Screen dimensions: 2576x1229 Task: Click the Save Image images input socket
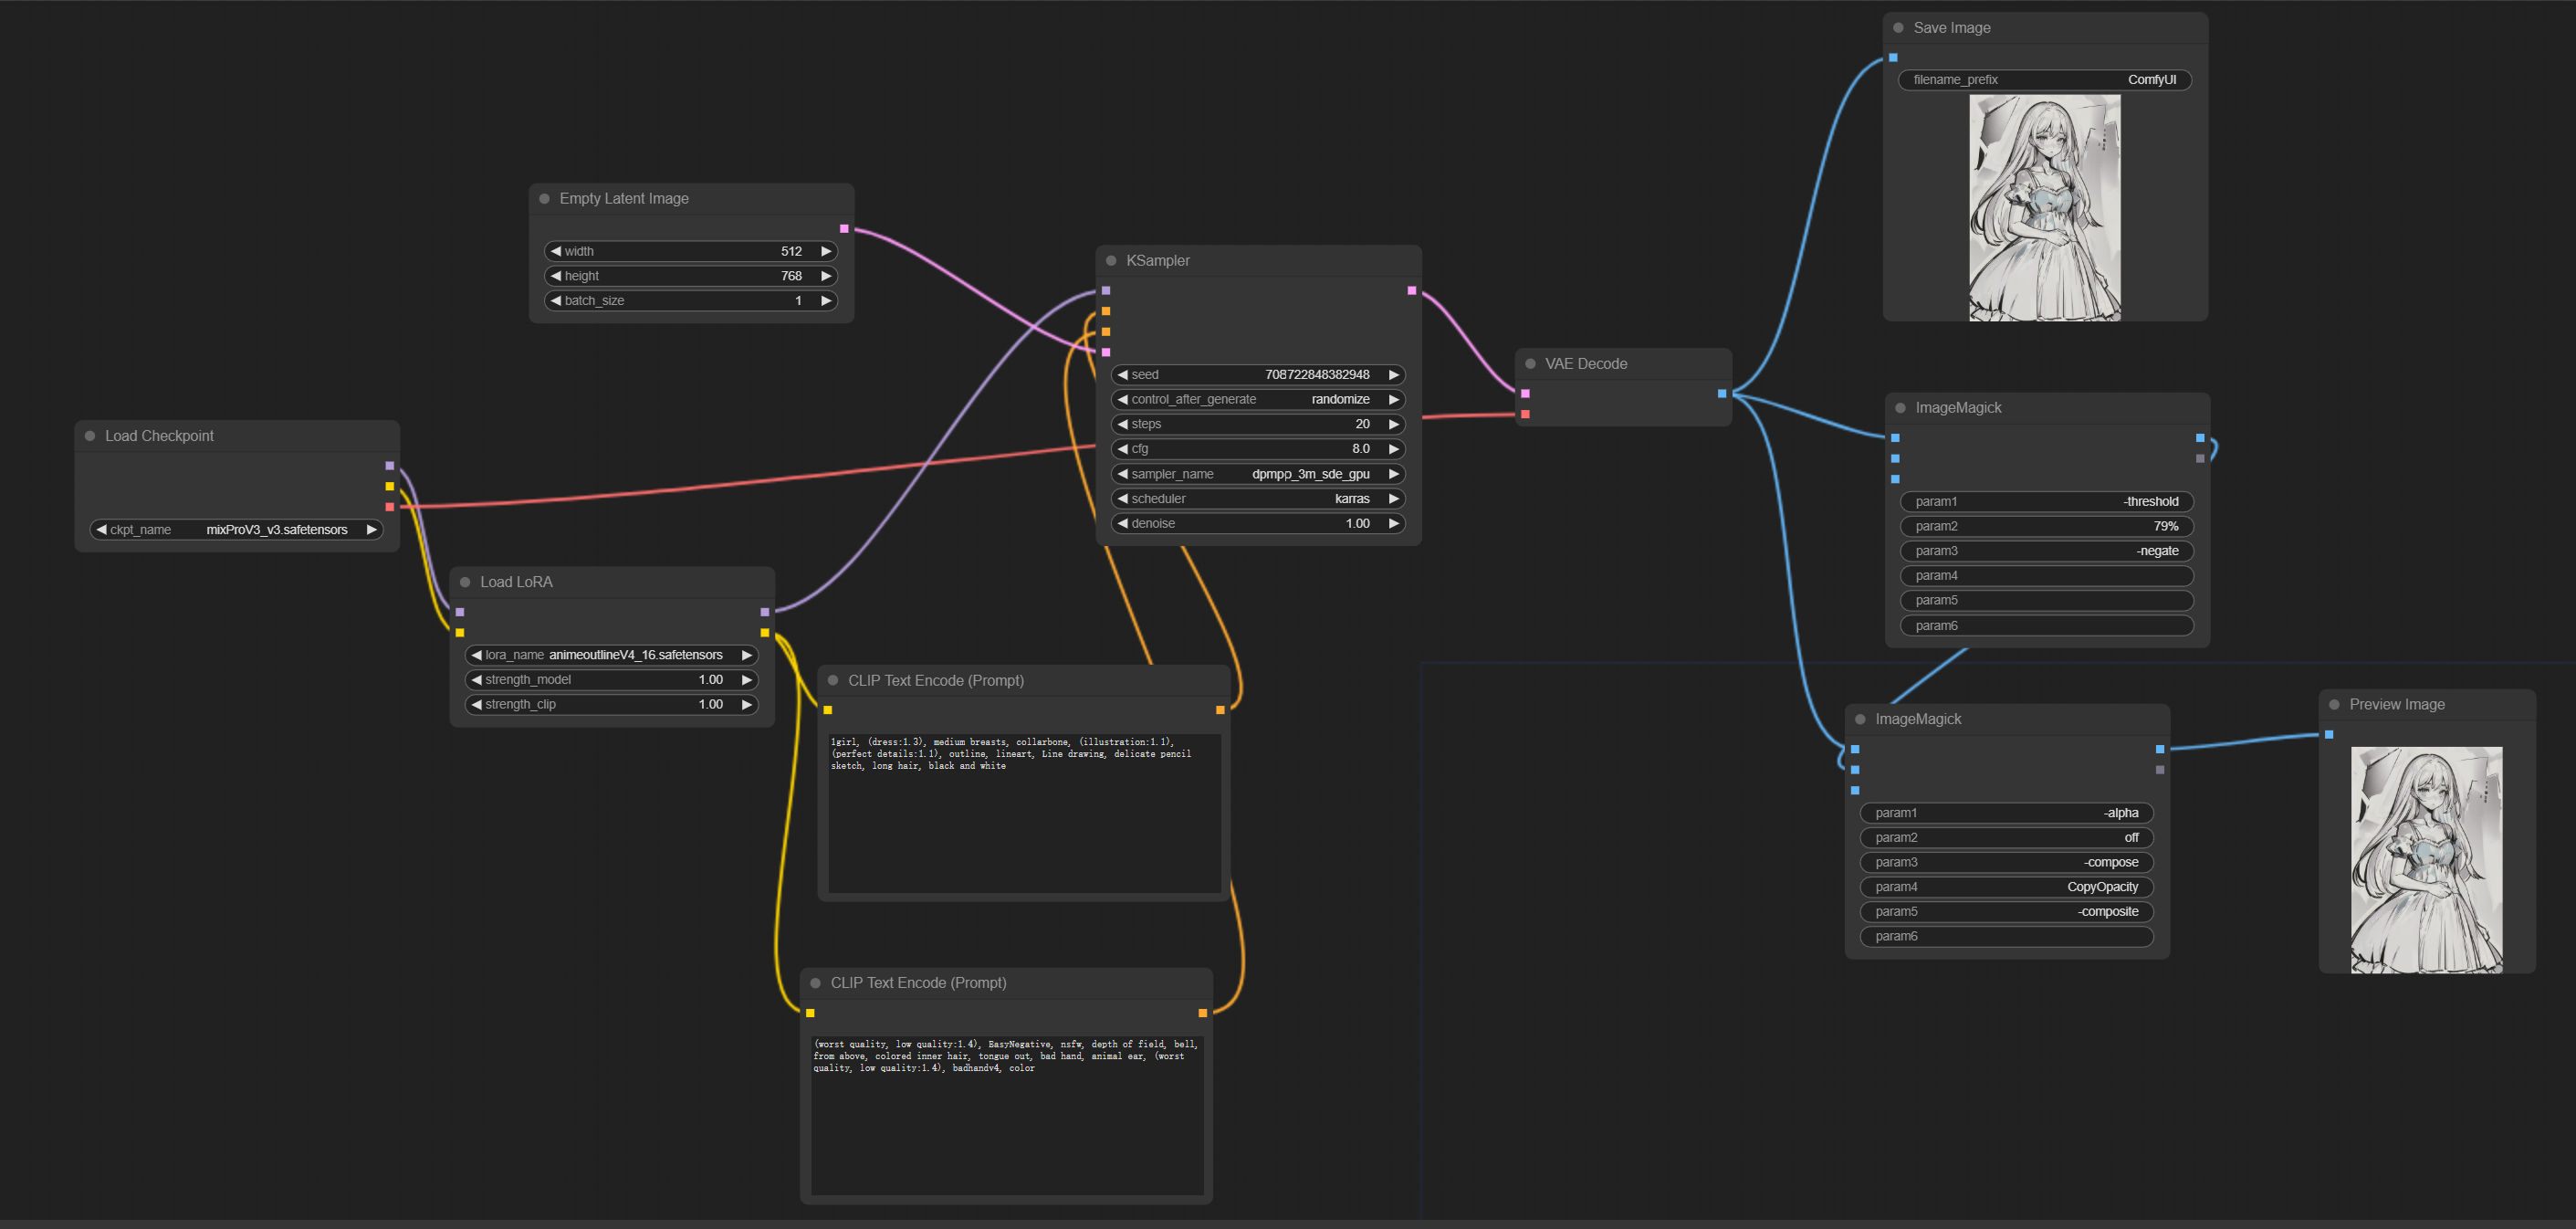point(1893,58)
